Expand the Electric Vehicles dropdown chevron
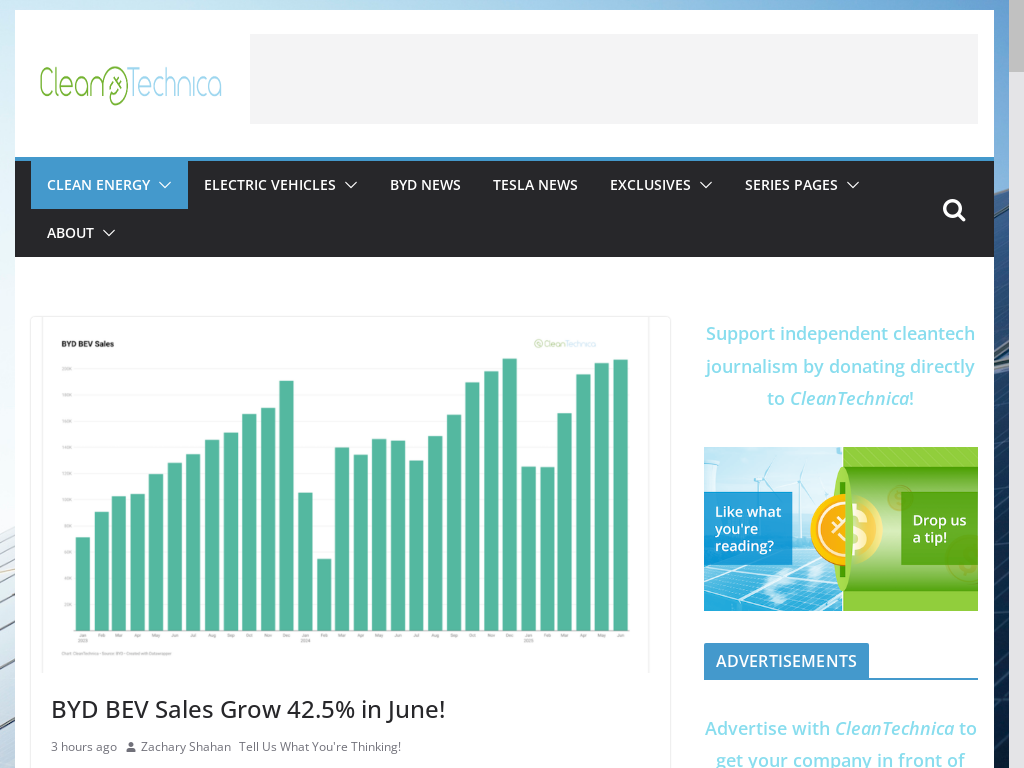1024x768 pixels. coord(351,185)
